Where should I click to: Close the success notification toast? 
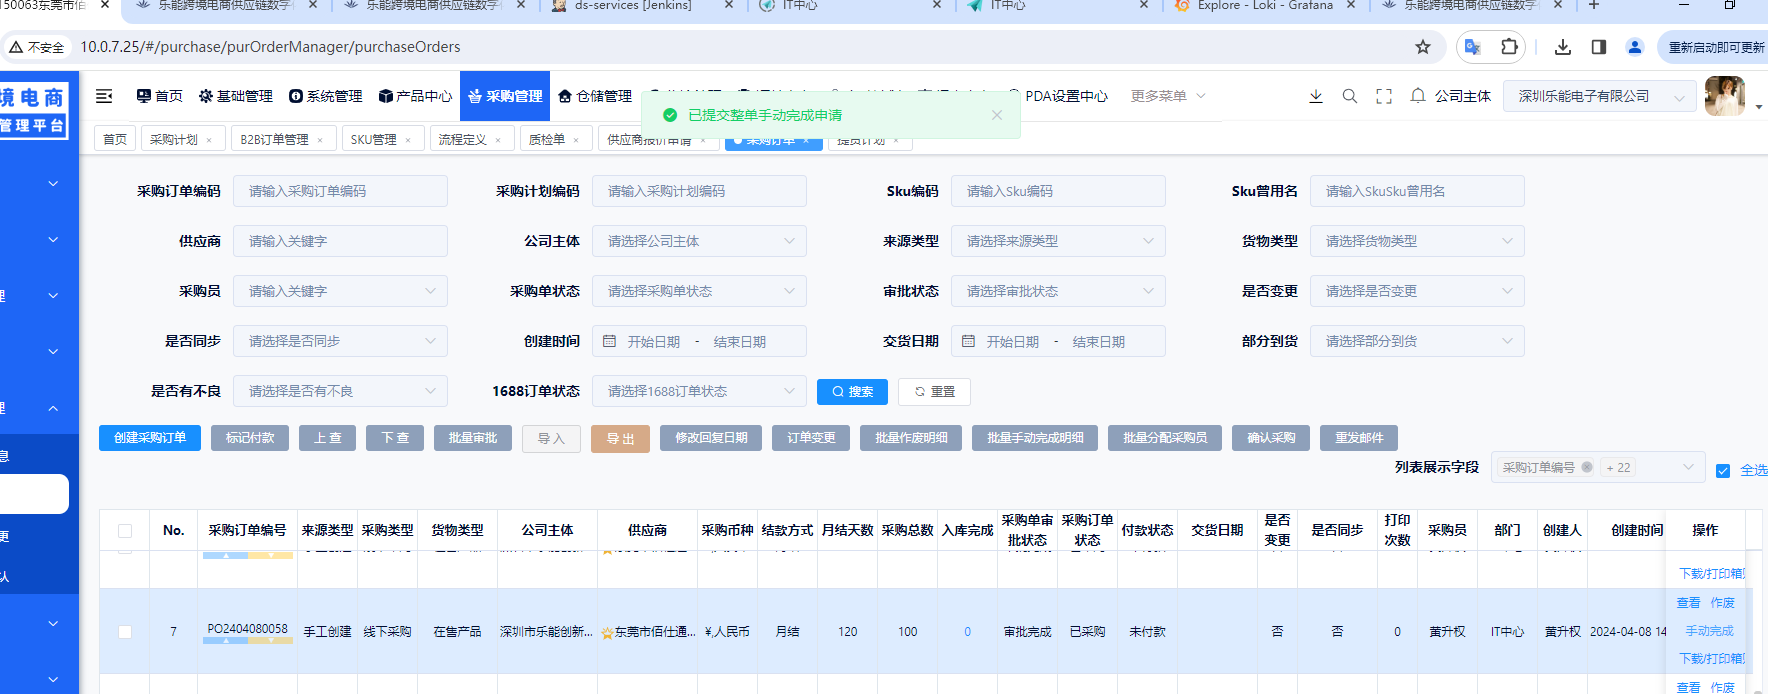pyautogui.click(x=997, y=115)
